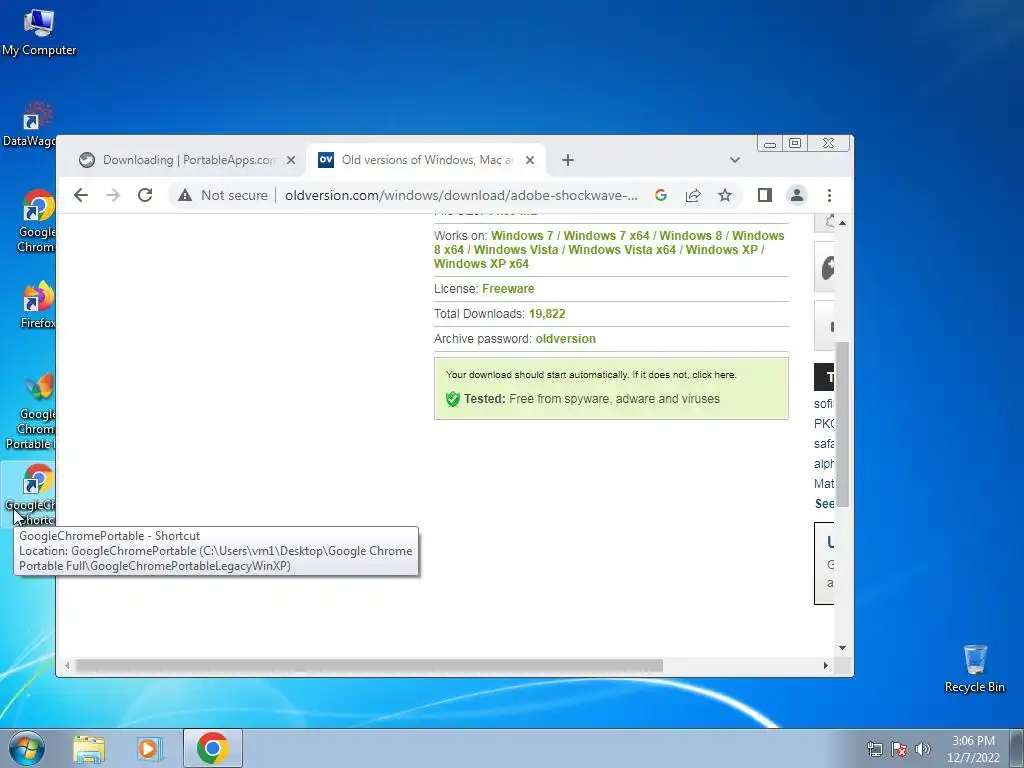Image resolution: width=1024 pixels, height=768 pixels.
Task: Select the GoogleChromePortable Shortcut icon
Action: [30, 494]
